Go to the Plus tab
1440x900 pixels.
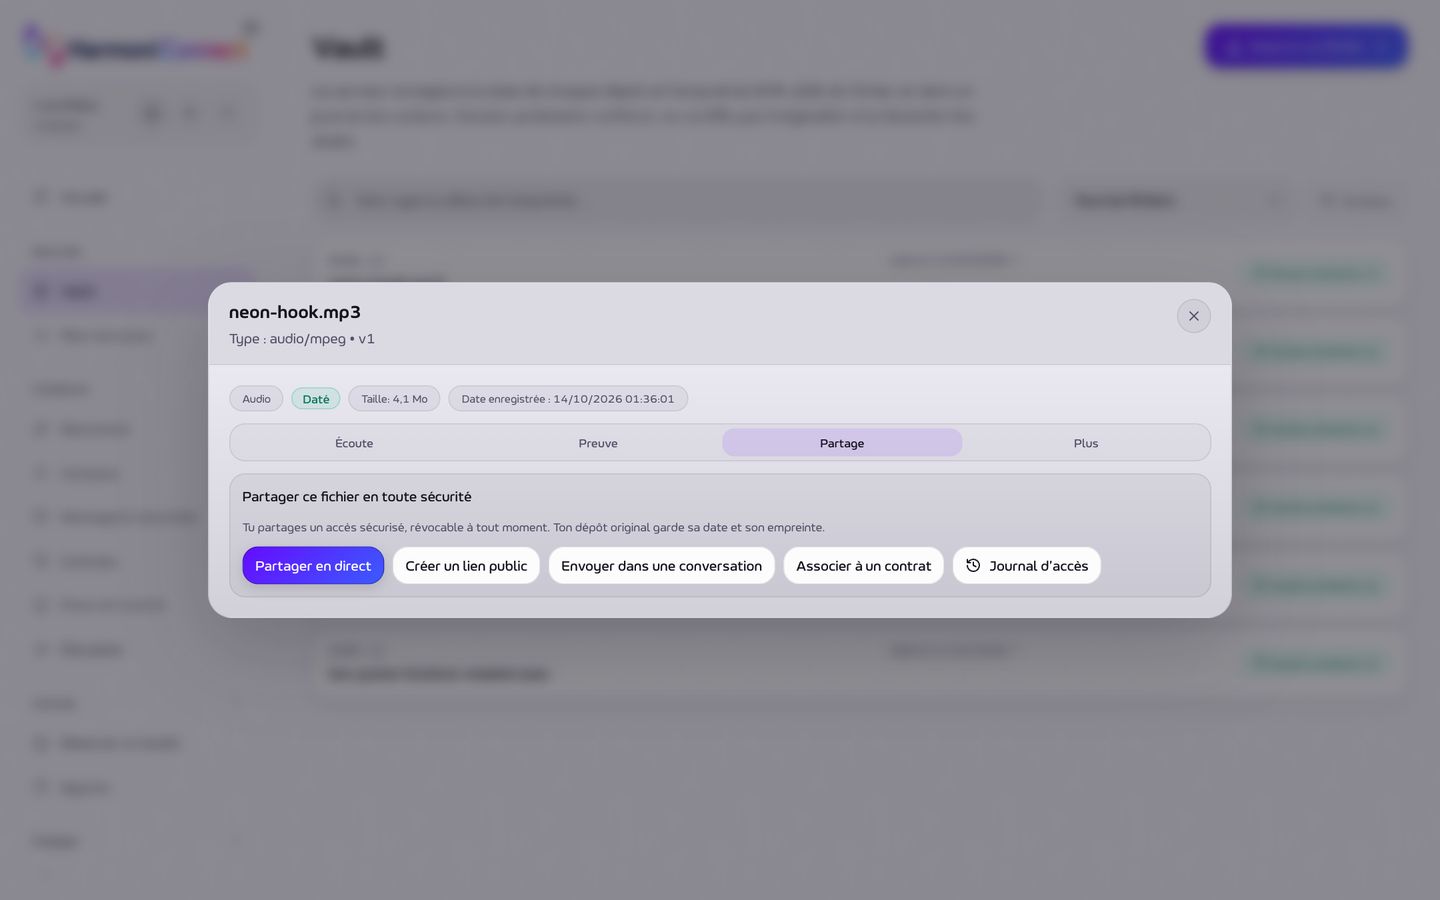(x=1086, y=443)
